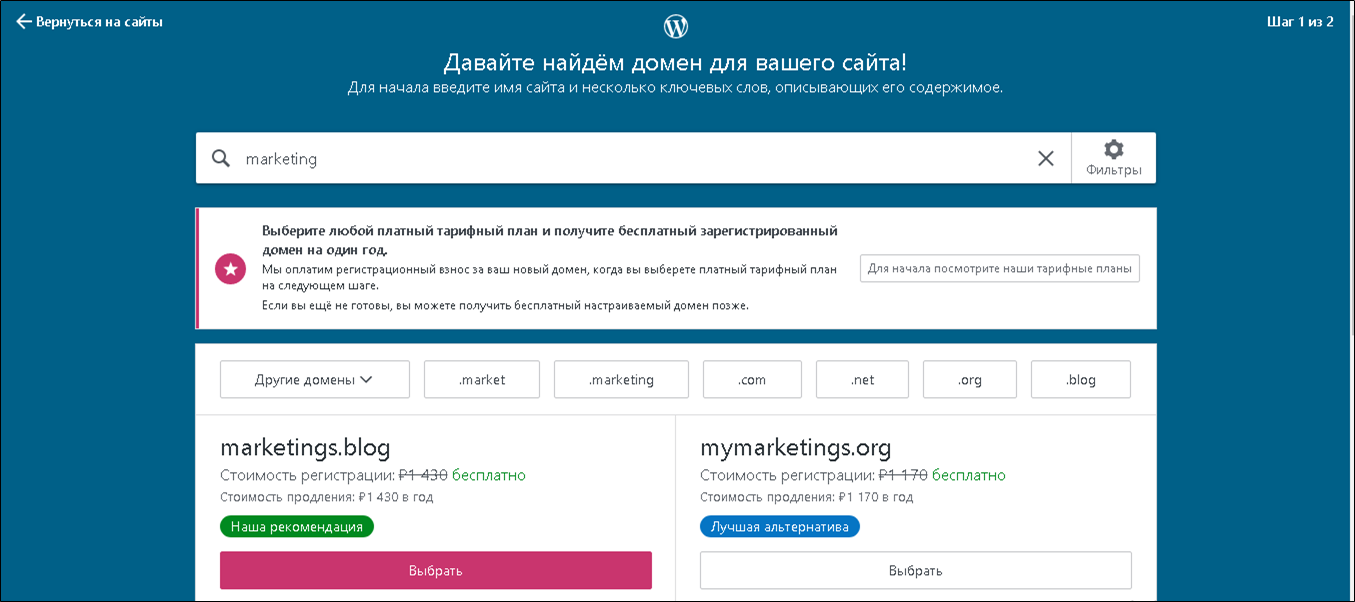Image resolution: width=1355 pixels, height=602 pixels.
Task: Open тарифные планы via the button
Action: click(1000, 268)
